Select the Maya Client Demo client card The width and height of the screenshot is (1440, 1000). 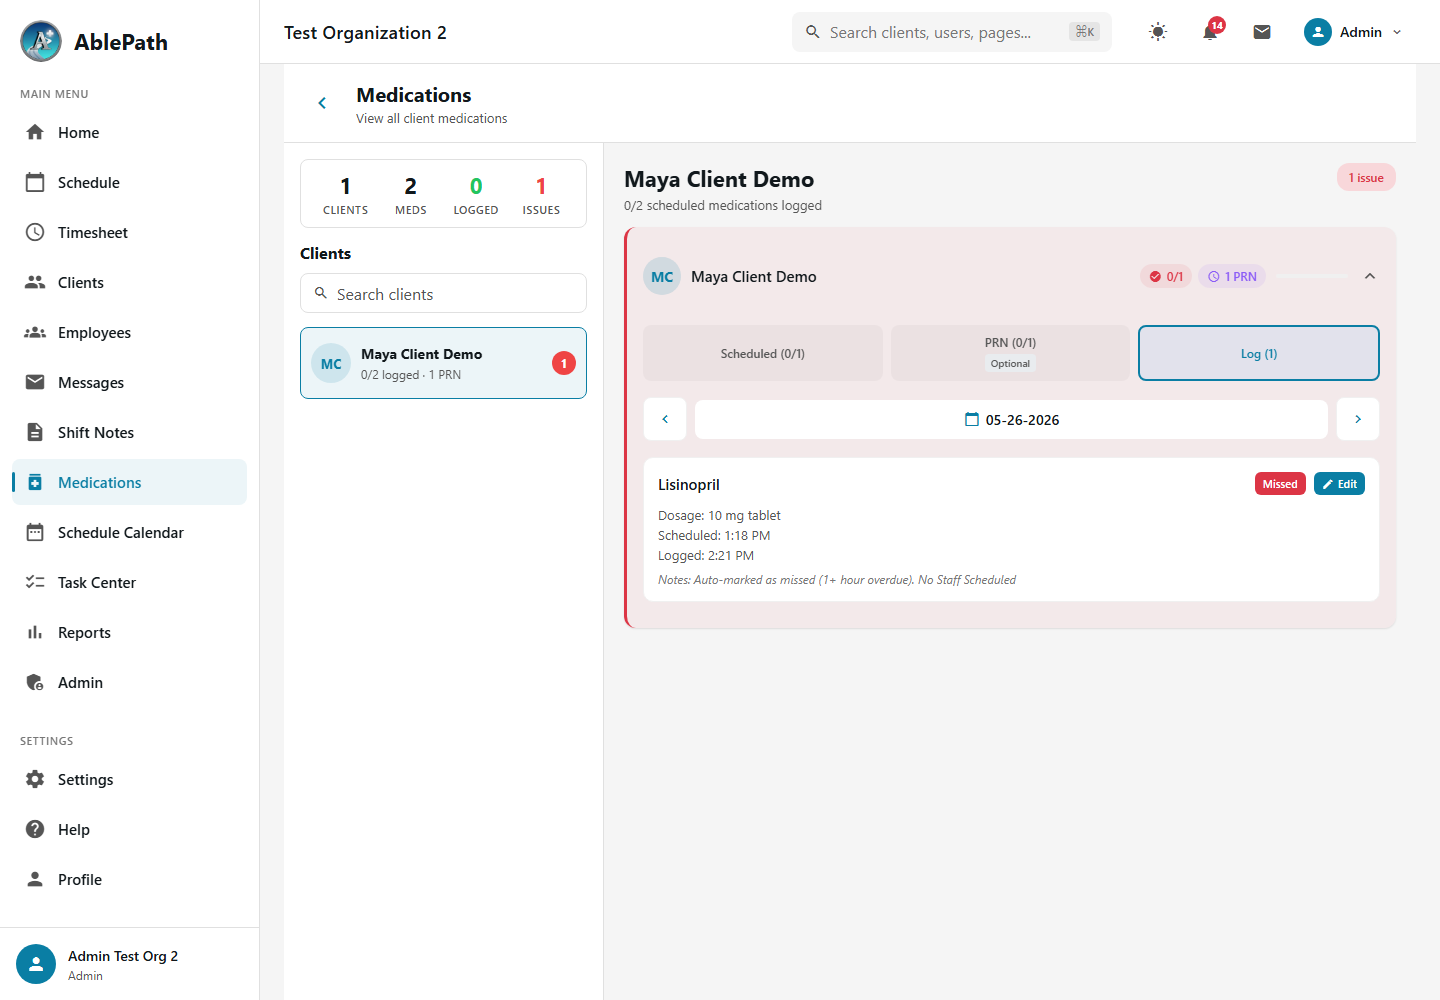(x=443, y=363)
